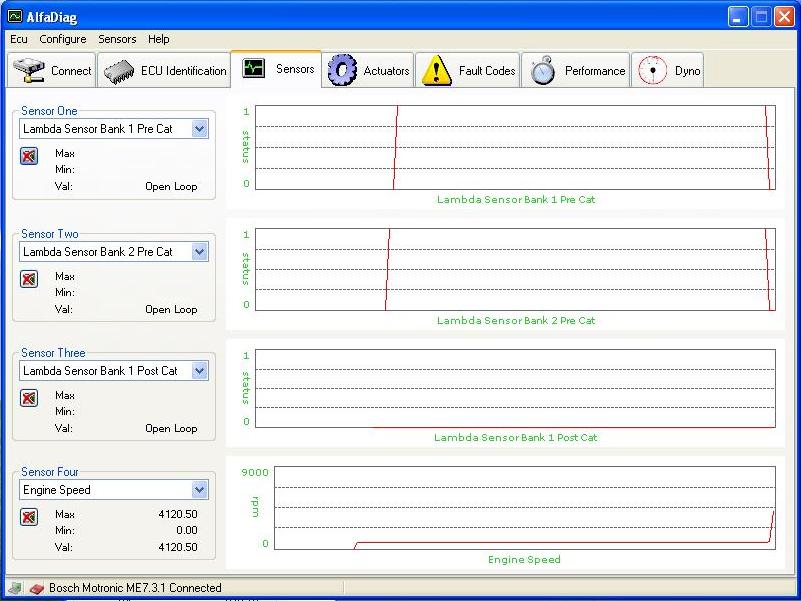Viewport: 801px width, 601px height.
Task: Click the ECU Identification chip icon
Action: (x=120, y=71)
